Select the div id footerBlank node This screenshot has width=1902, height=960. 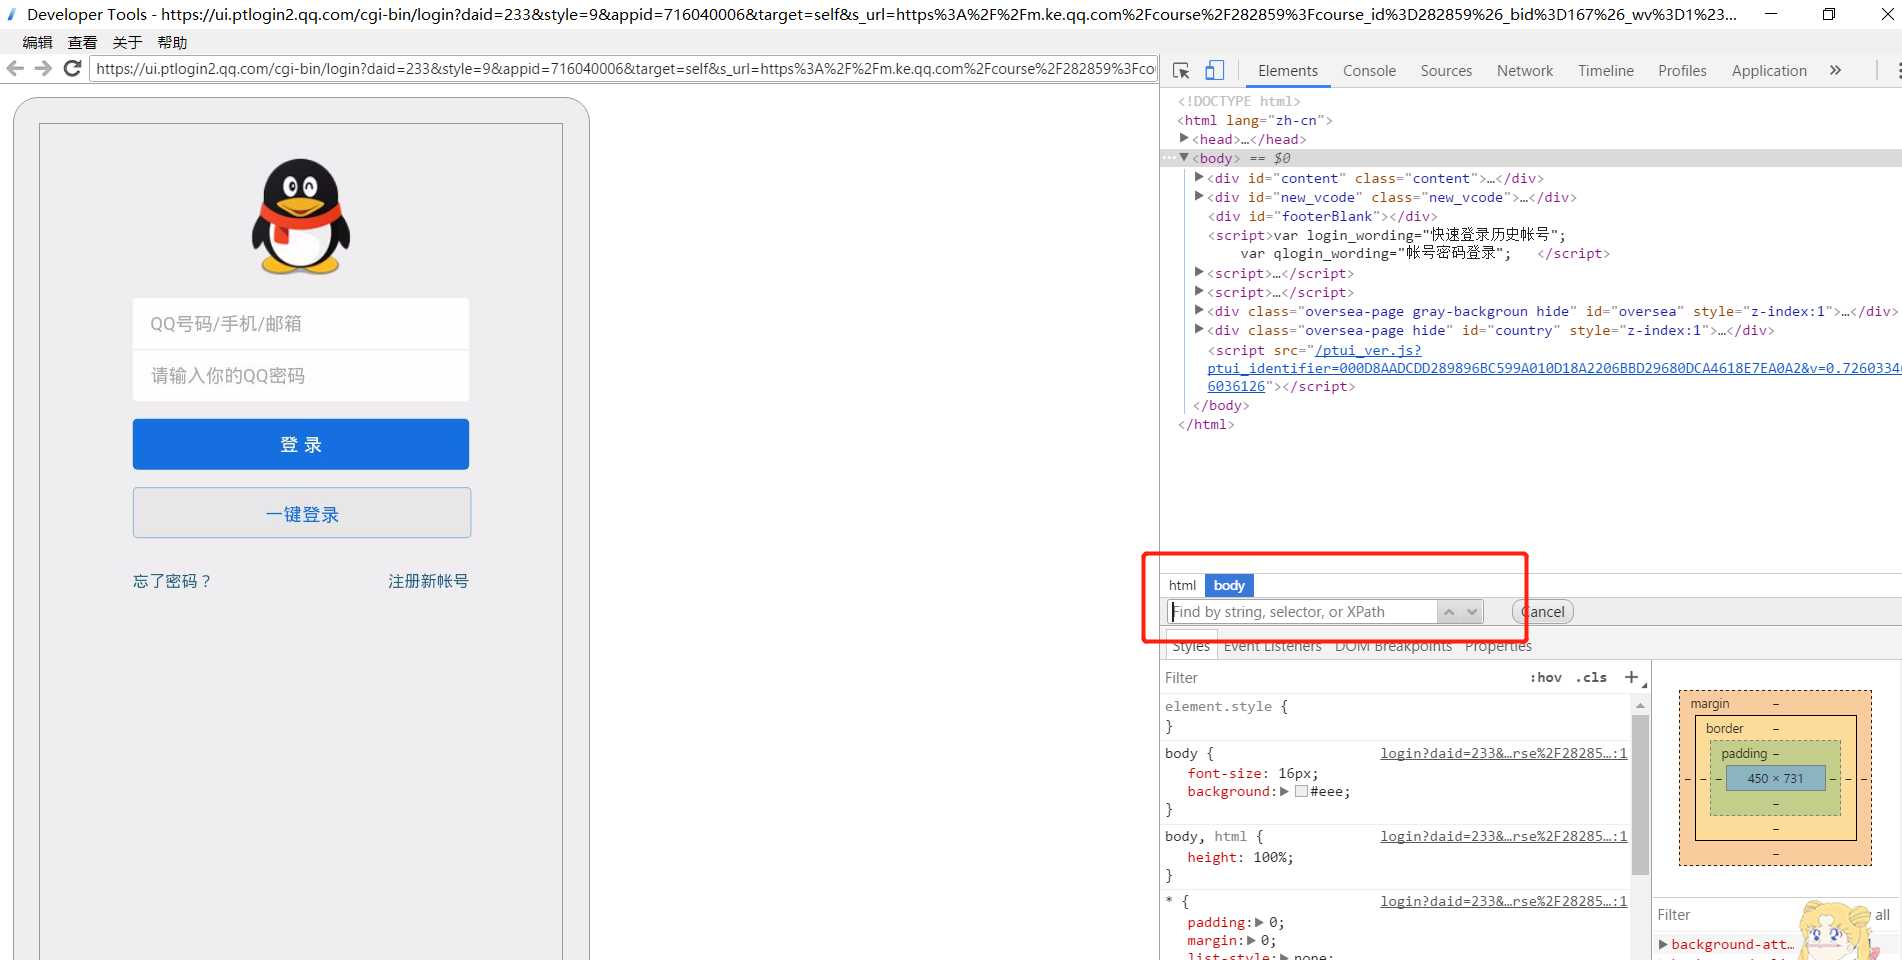pyautogui.click(x=1322, y=216)
